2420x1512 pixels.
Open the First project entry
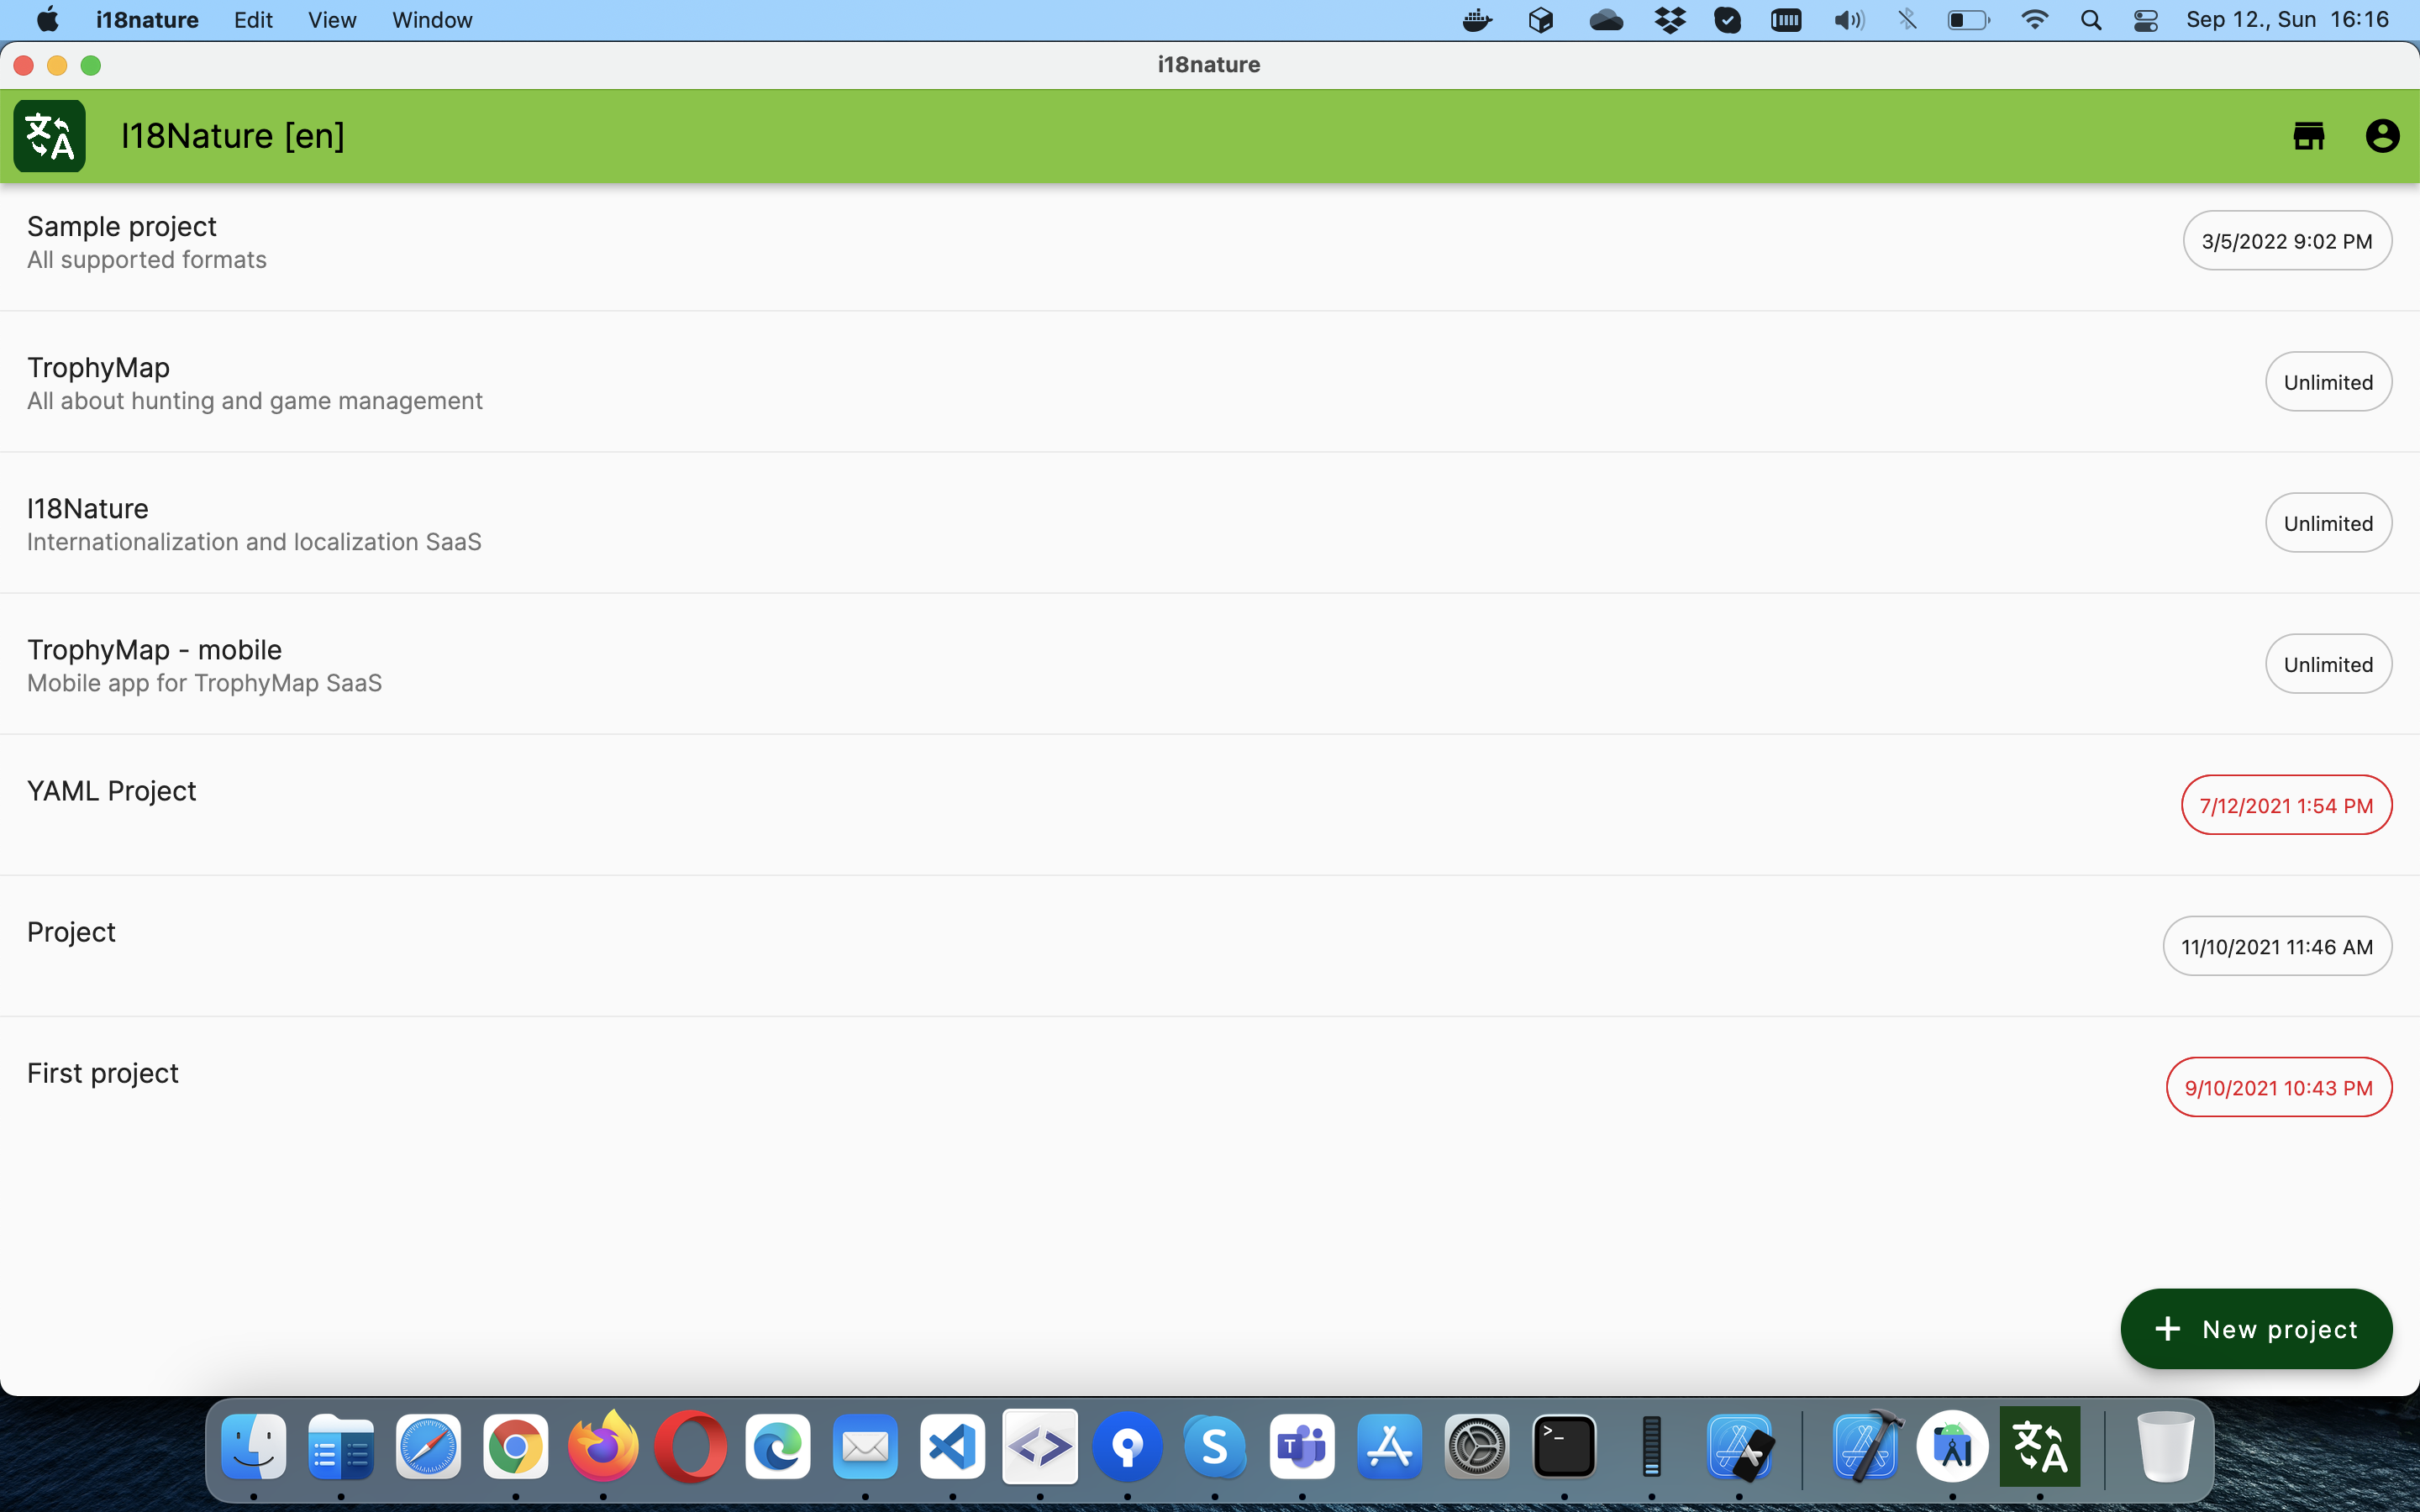[x=1210, y=1087]
